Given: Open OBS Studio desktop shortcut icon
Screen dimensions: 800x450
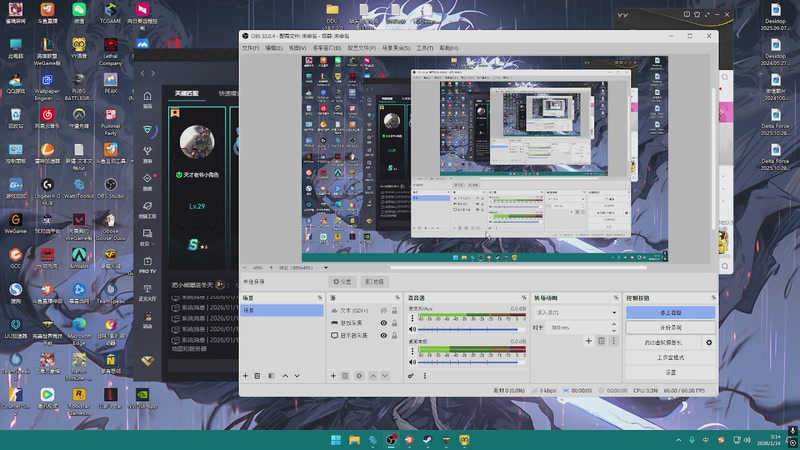Looking at the screenshot, I should pyautogui.click(x=112, y=183).
